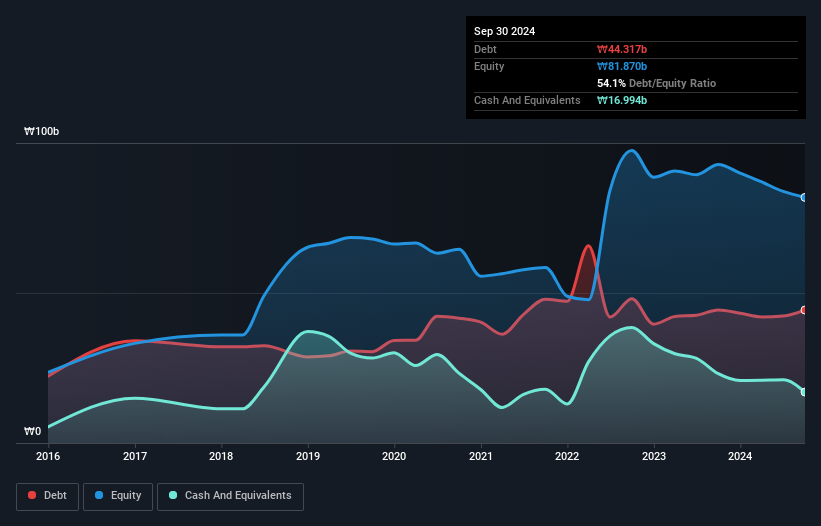Click the blue Equity legend dot

(x=99, y=495)
